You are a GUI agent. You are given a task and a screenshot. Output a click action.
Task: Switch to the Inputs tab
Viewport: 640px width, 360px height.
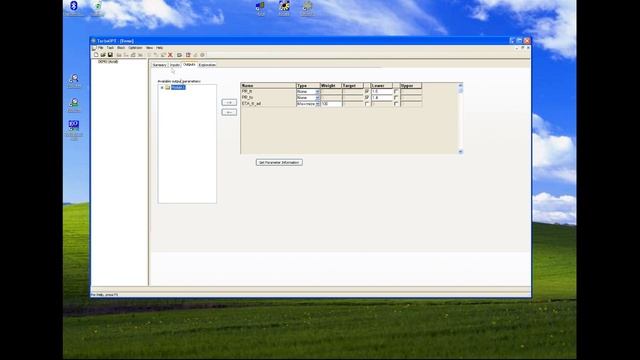click(175, 65)
